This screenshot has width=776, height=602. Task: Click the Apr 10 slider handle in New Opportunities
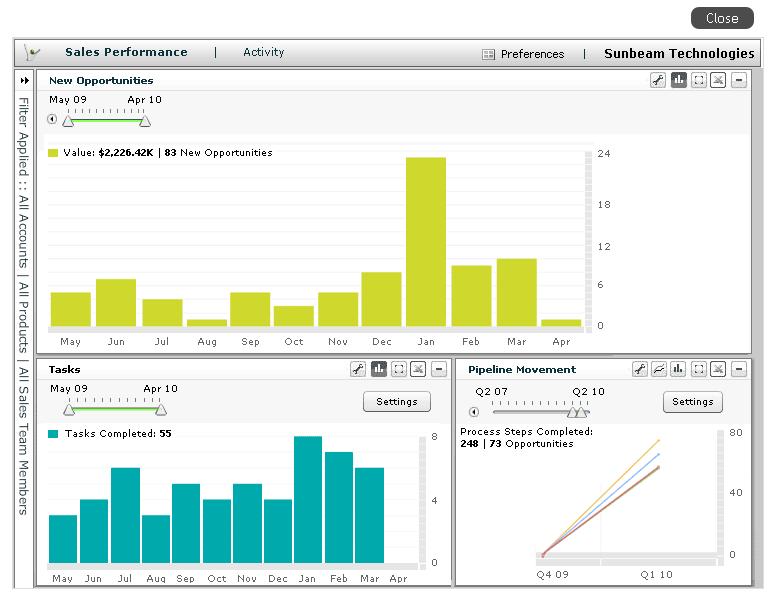[x=145, y=120]
